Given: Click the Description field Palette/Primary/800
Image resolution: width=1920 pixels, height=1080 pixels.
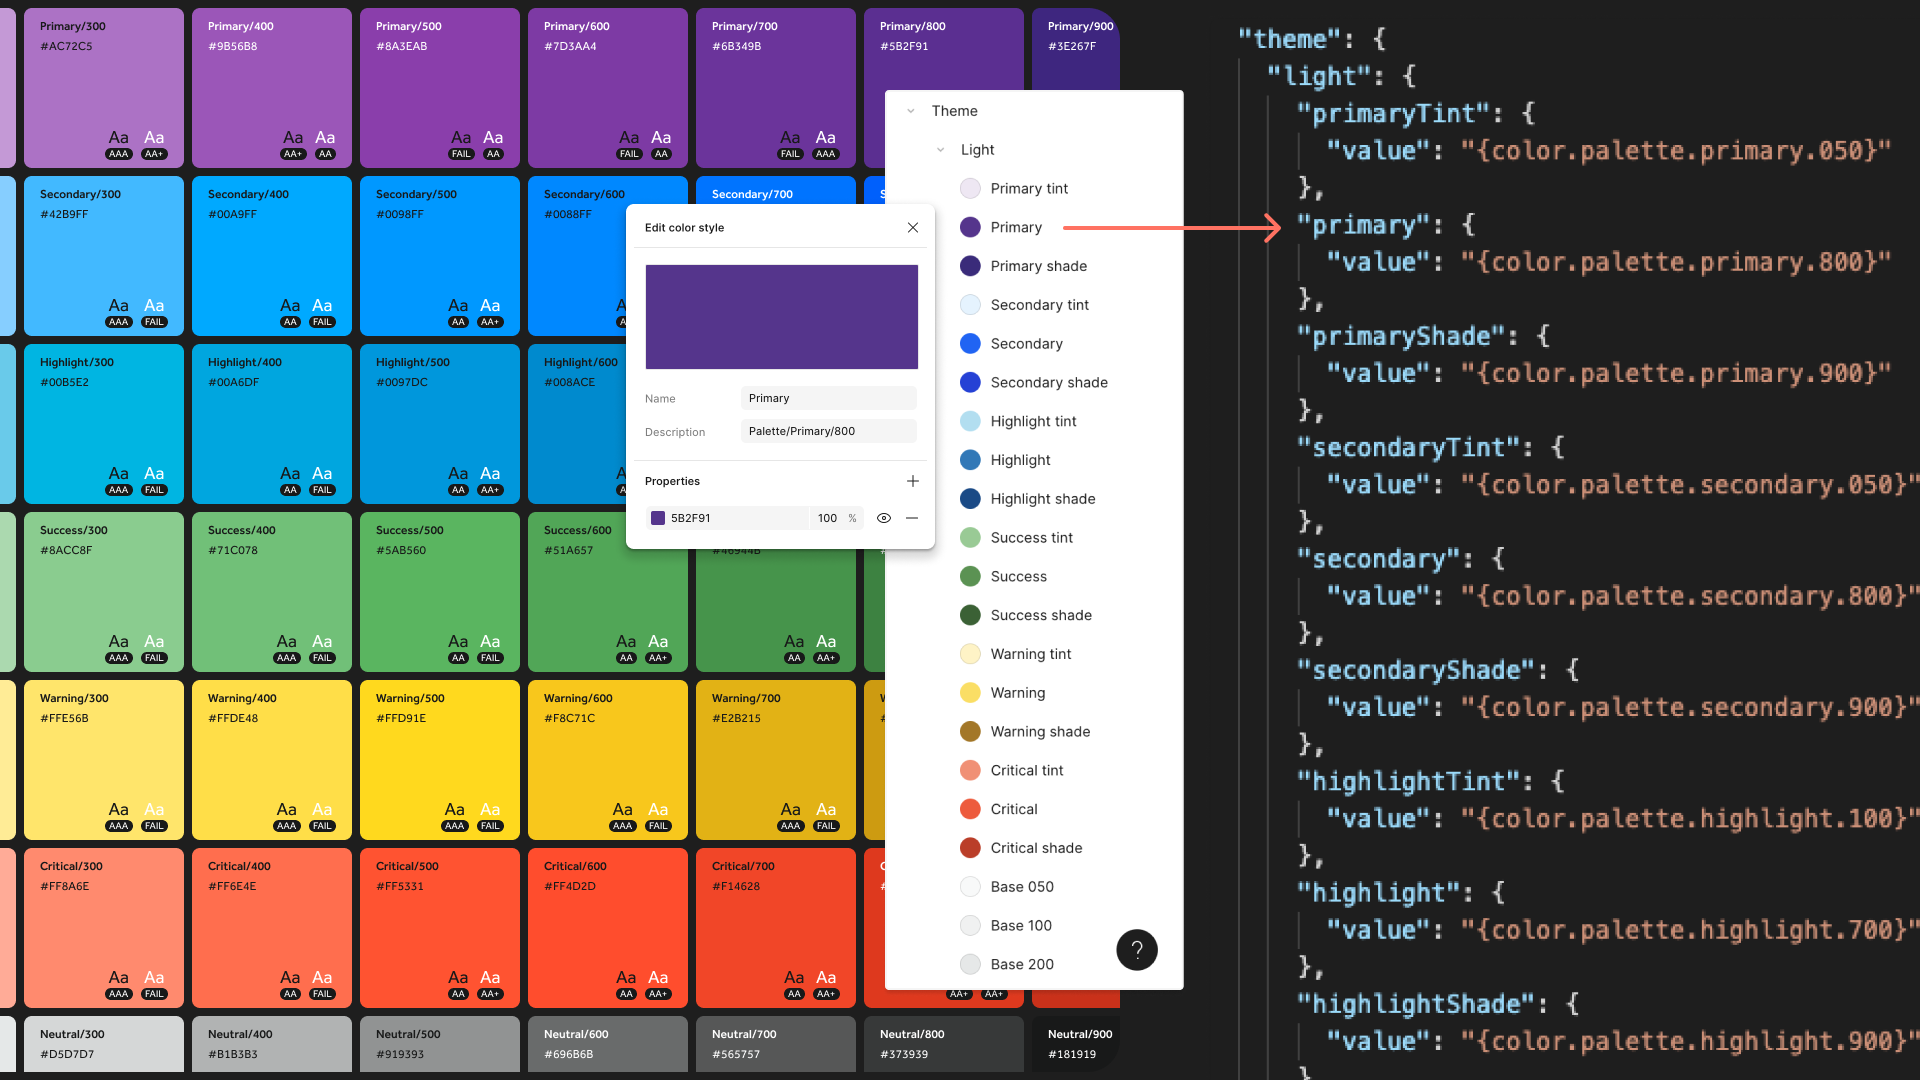Looking at the screenshot, I should (828, 431).
